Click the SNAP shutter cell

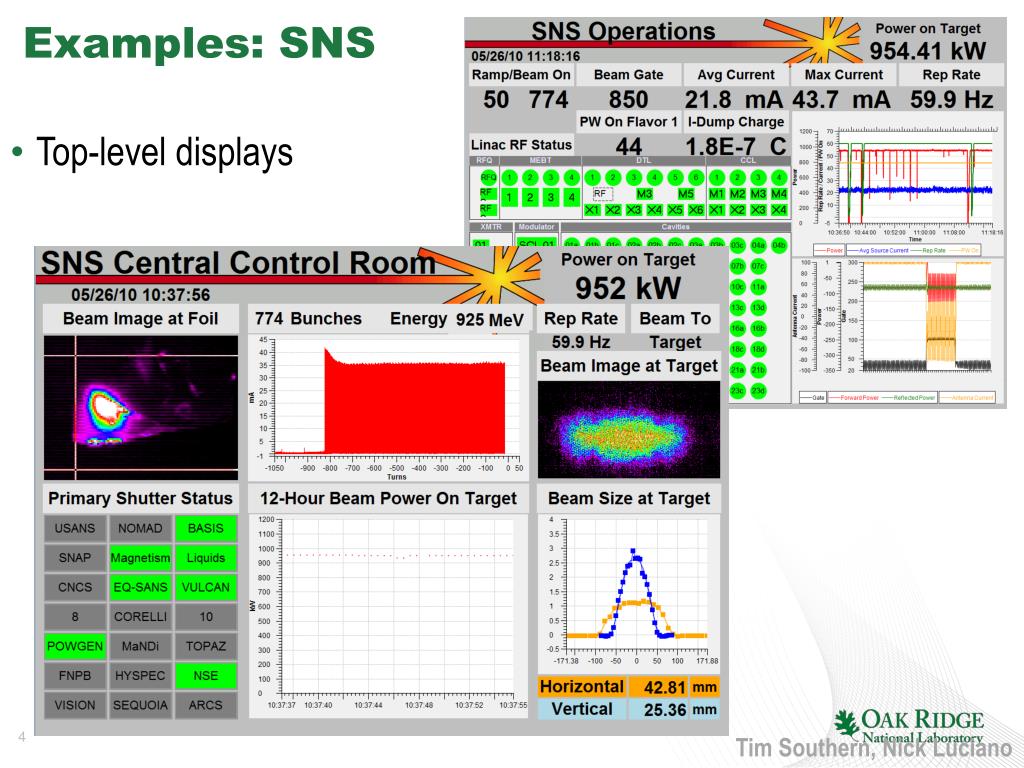(75, 558)
